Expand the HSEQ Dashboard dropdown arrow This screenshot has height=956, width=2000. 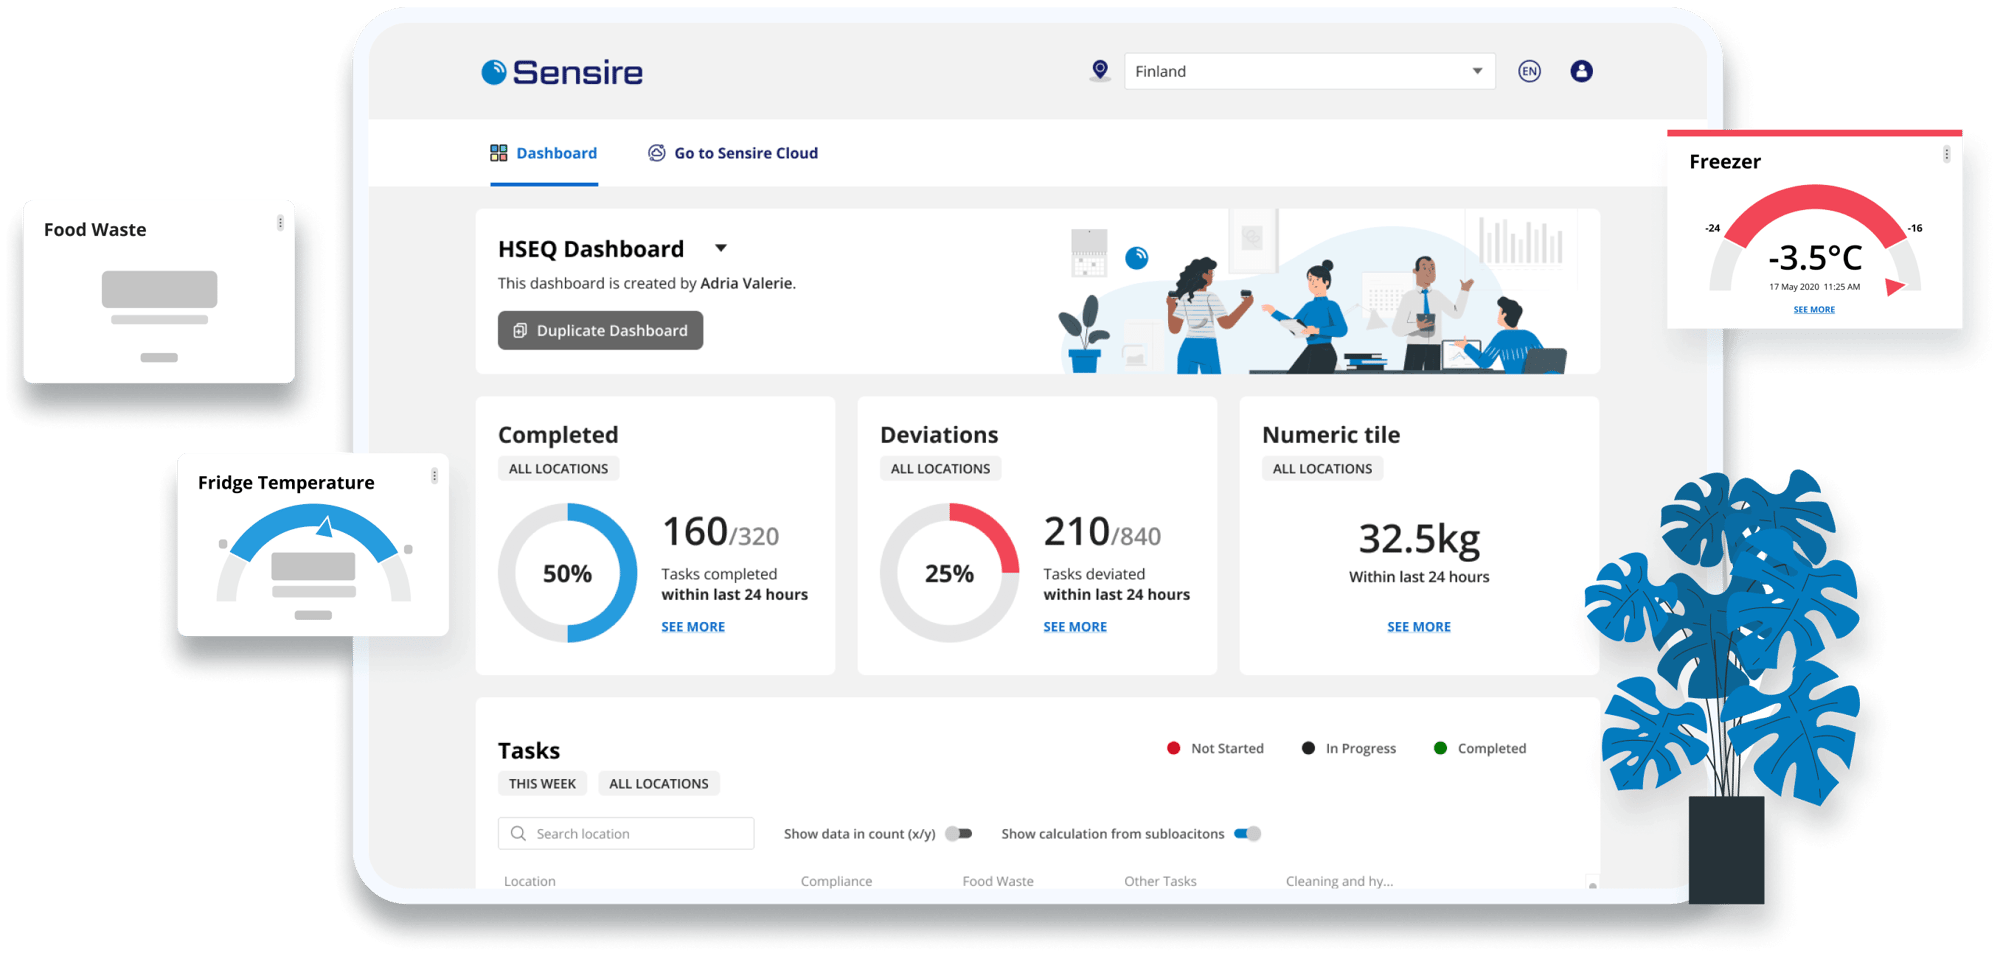click(720, 248)
